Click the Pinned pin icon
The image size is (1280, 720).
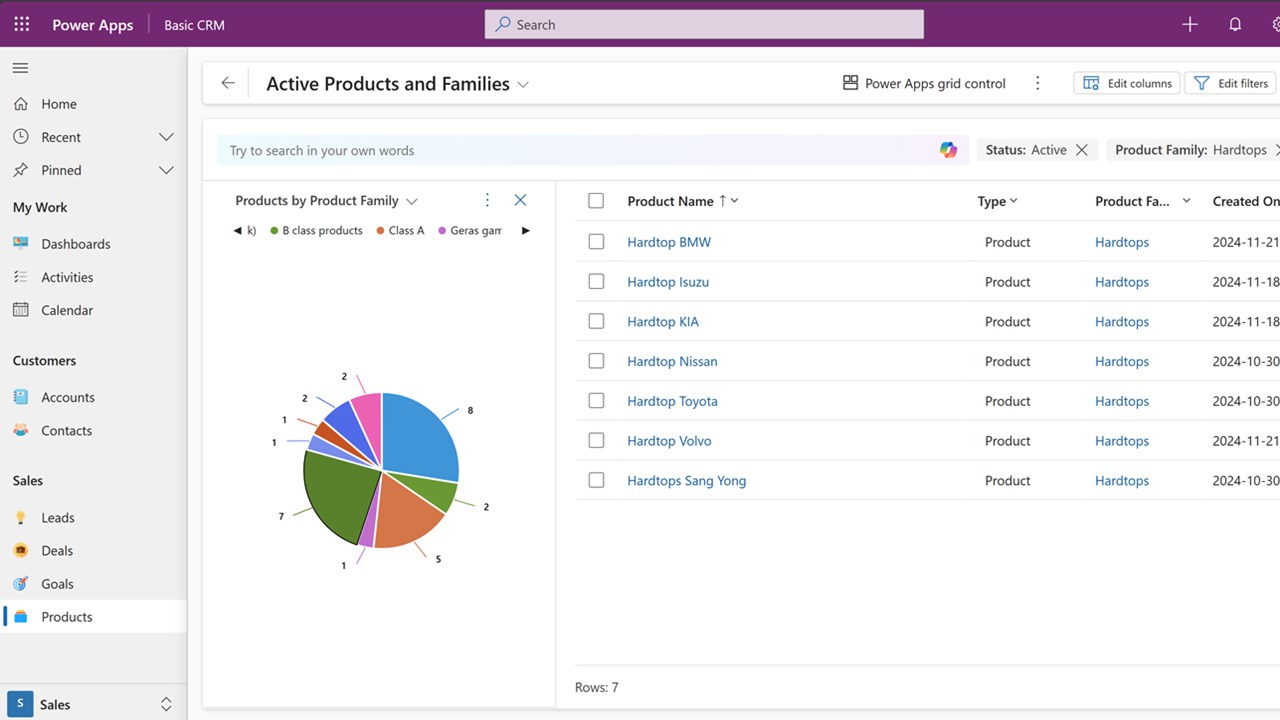pos(21,170)
